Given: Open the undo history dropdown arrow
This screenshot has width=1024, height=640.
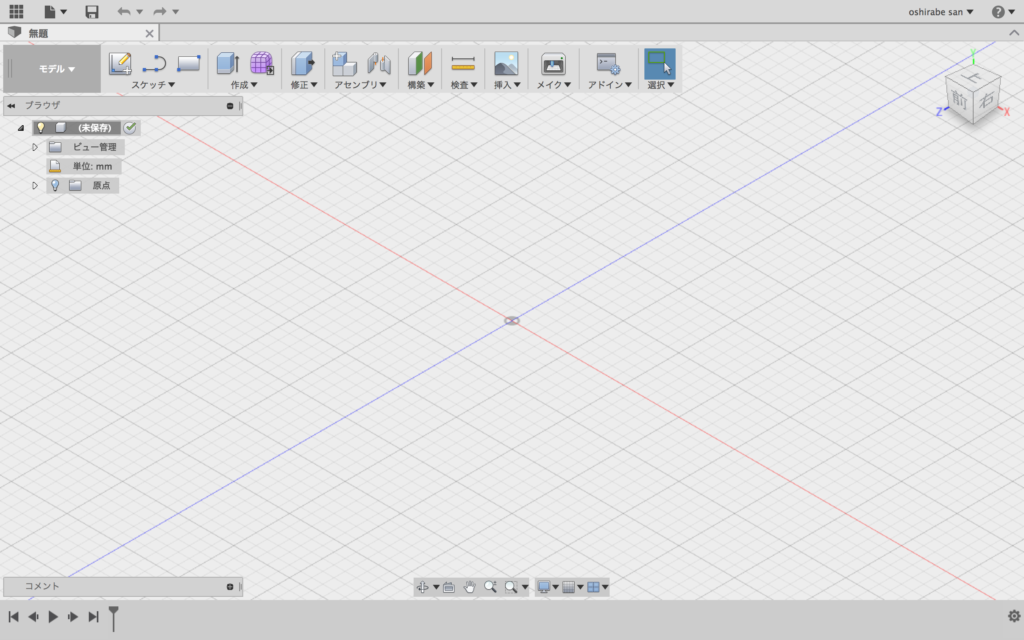Looking at the screenshot, I should tap(139, 12).
